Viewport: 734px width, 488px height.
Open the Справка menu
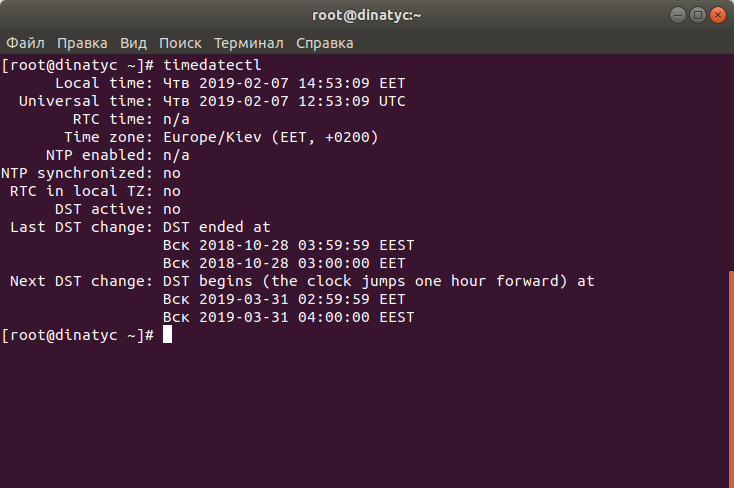[x=324, y=43]
